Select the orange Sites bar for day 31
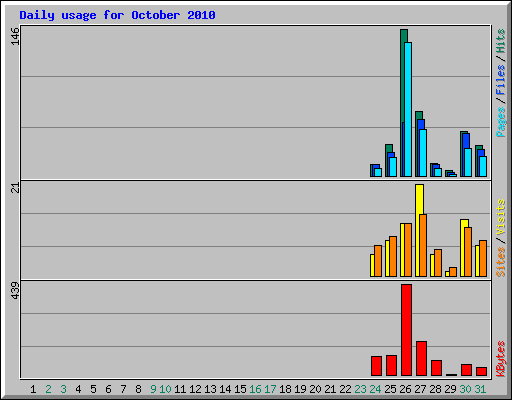 click(483, 258)
